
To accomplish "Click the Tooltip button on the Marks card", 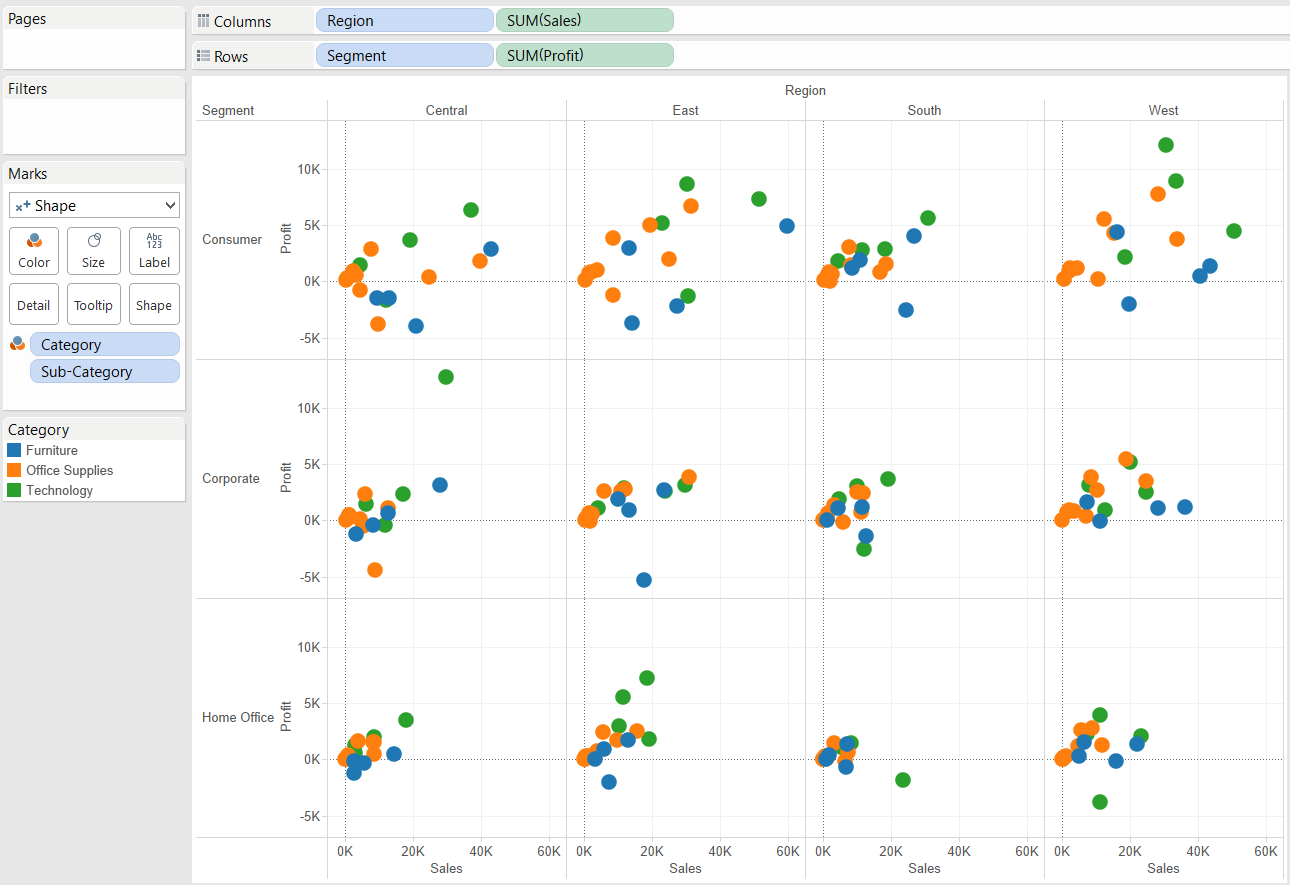I will pos(93,304).
